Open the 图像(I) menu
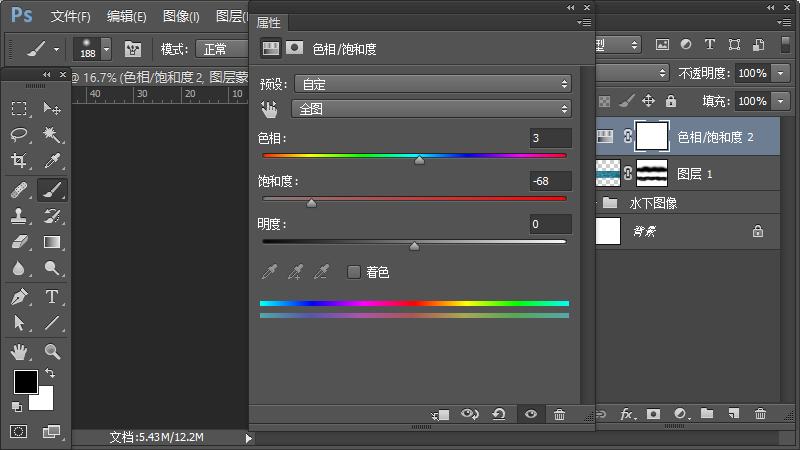Image resolution: width=800 pixels, height=450 pixels. (181, 16)
